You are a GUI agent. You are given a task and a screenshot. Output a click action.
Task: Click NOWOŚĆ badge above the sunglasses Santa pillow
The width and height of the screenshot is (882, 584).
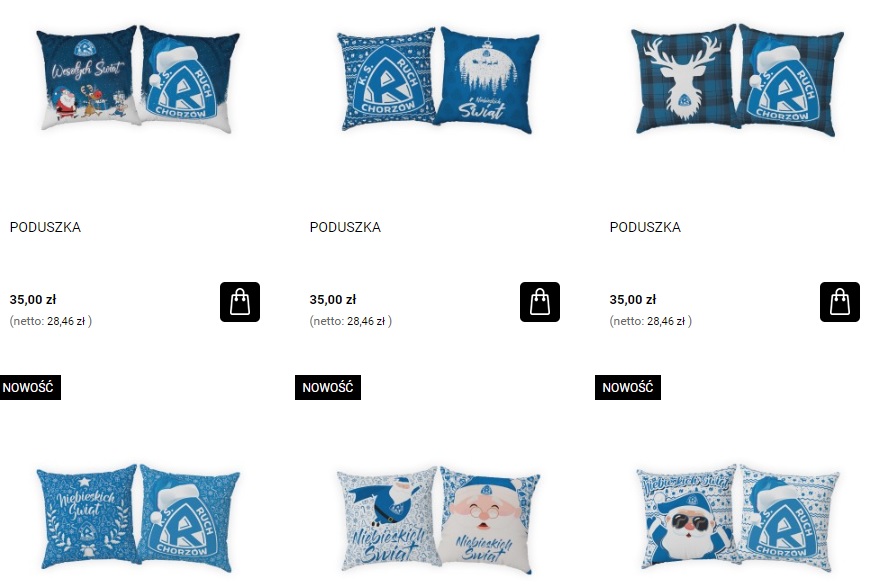tap(628, 388)
